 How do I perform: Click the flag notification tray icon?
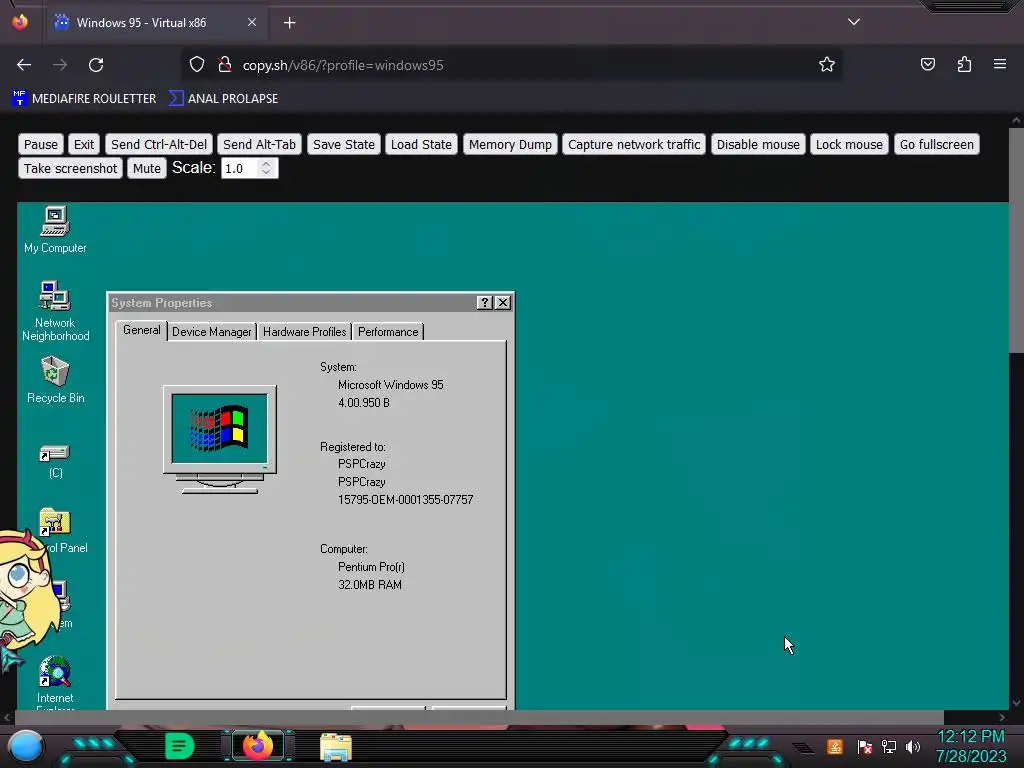click(864, 747)
